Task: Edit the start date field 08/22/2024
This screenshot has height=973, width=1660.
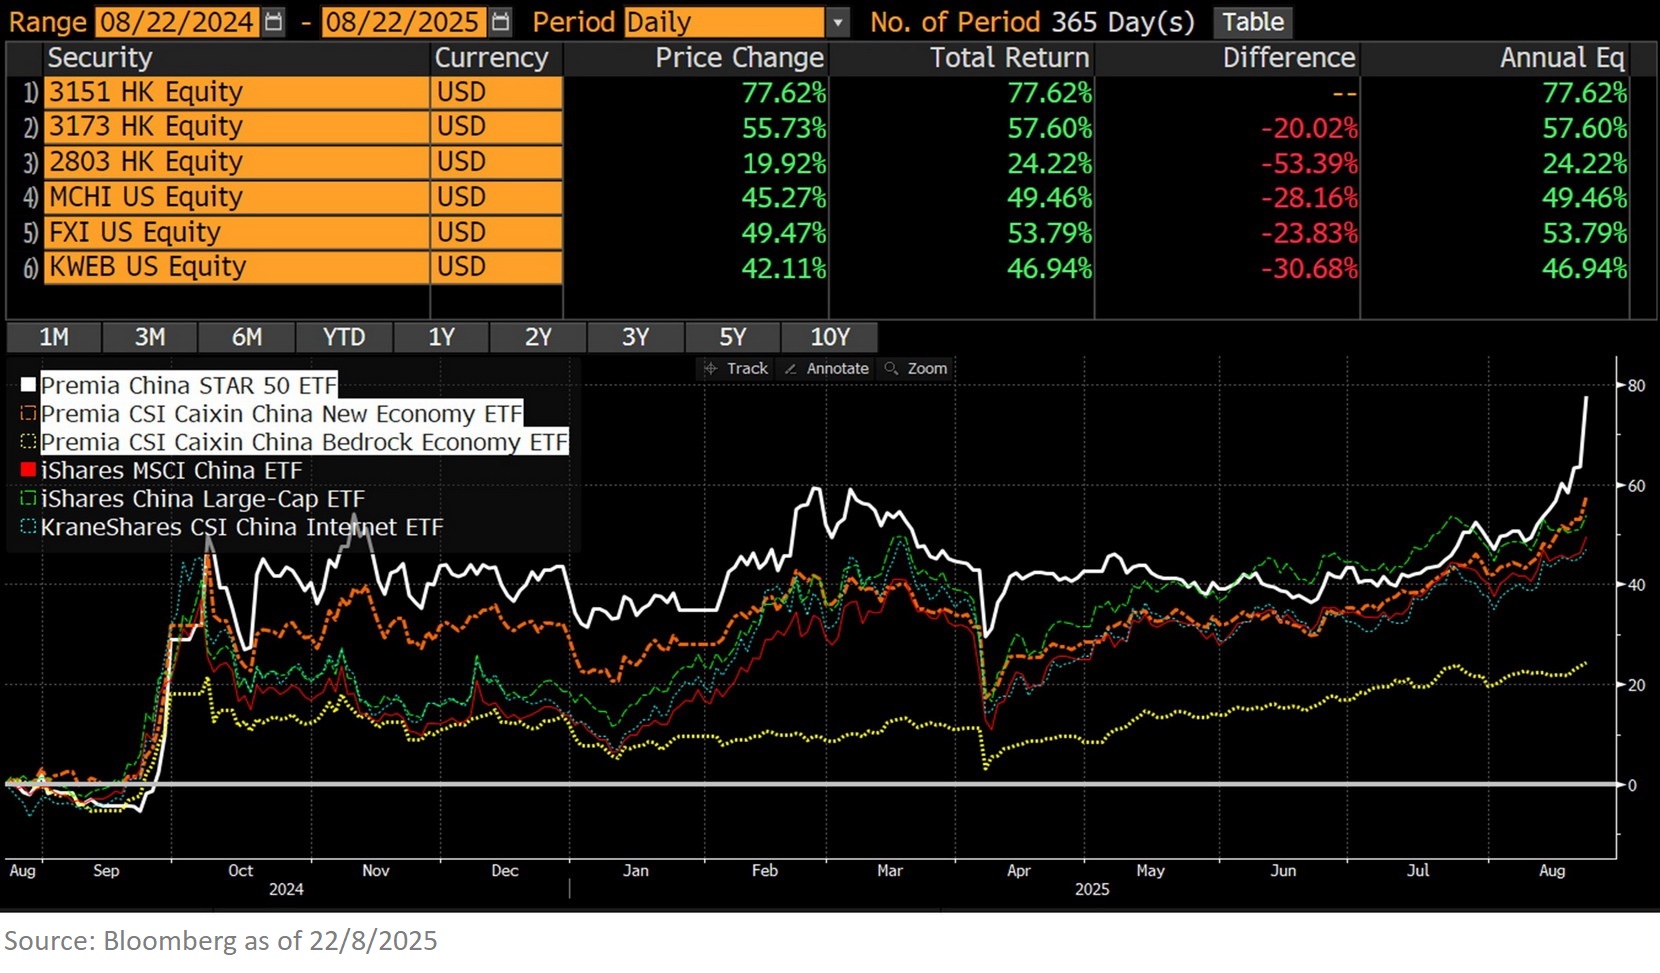Action: [x=175, y=22]
